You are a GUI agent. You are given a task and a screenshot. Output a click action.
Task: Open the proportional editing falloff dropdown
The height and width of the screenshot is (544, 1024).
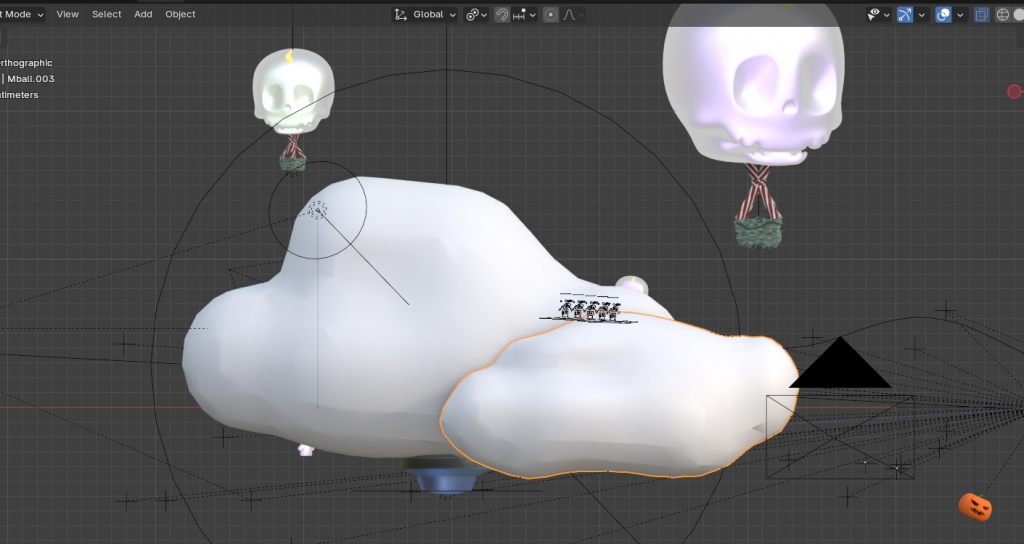pos(573,14)
